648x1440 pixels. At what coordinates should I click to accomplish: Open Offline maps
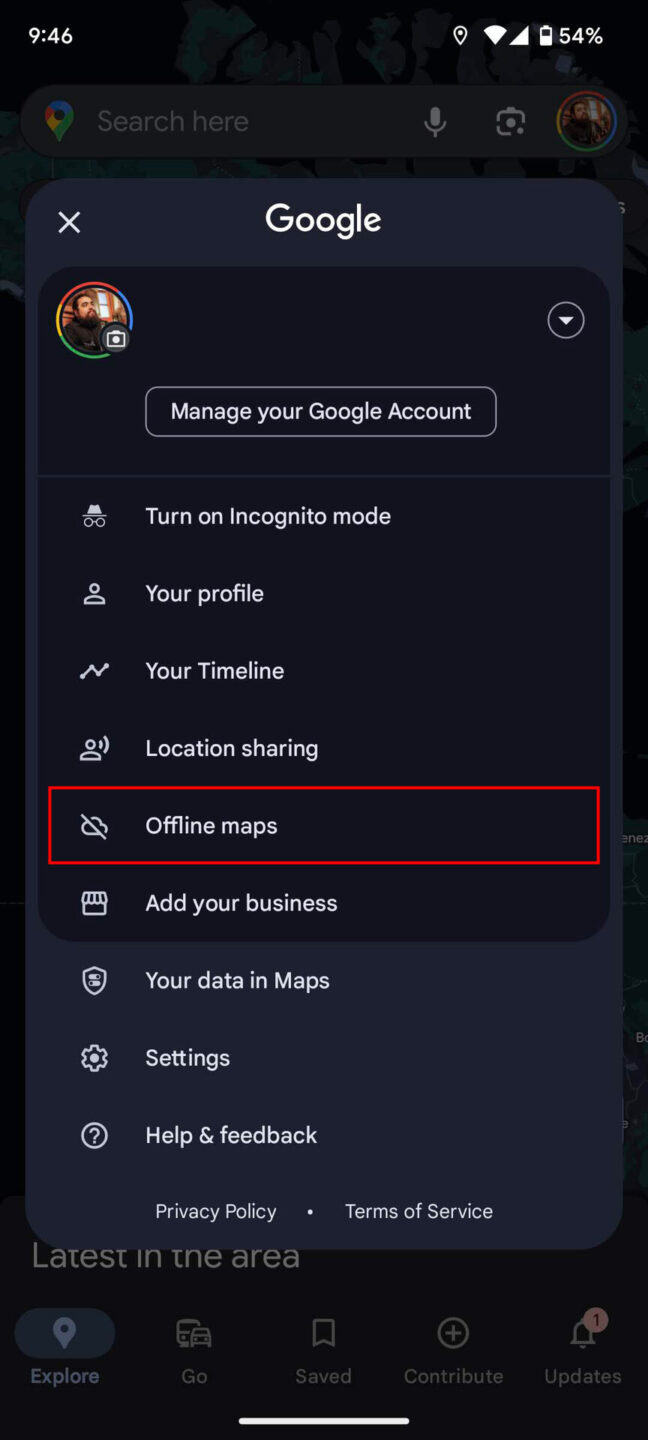tap(211, 825)
